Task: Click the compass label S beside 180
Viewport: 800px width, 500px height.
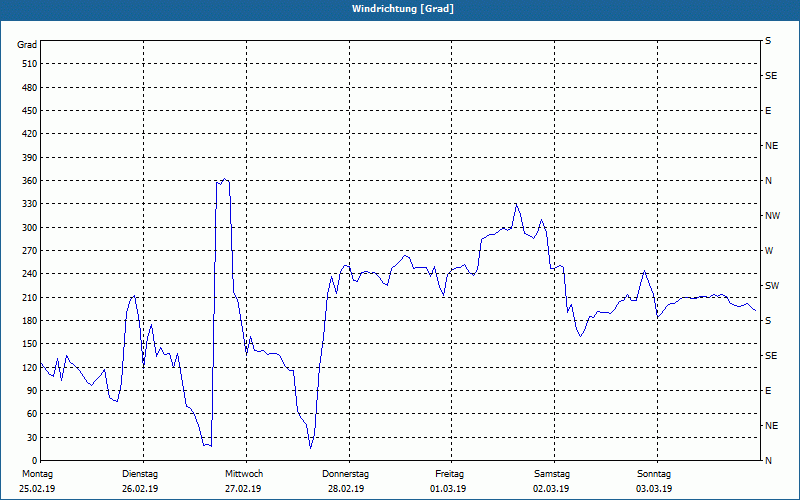Action: coord(768,321)
